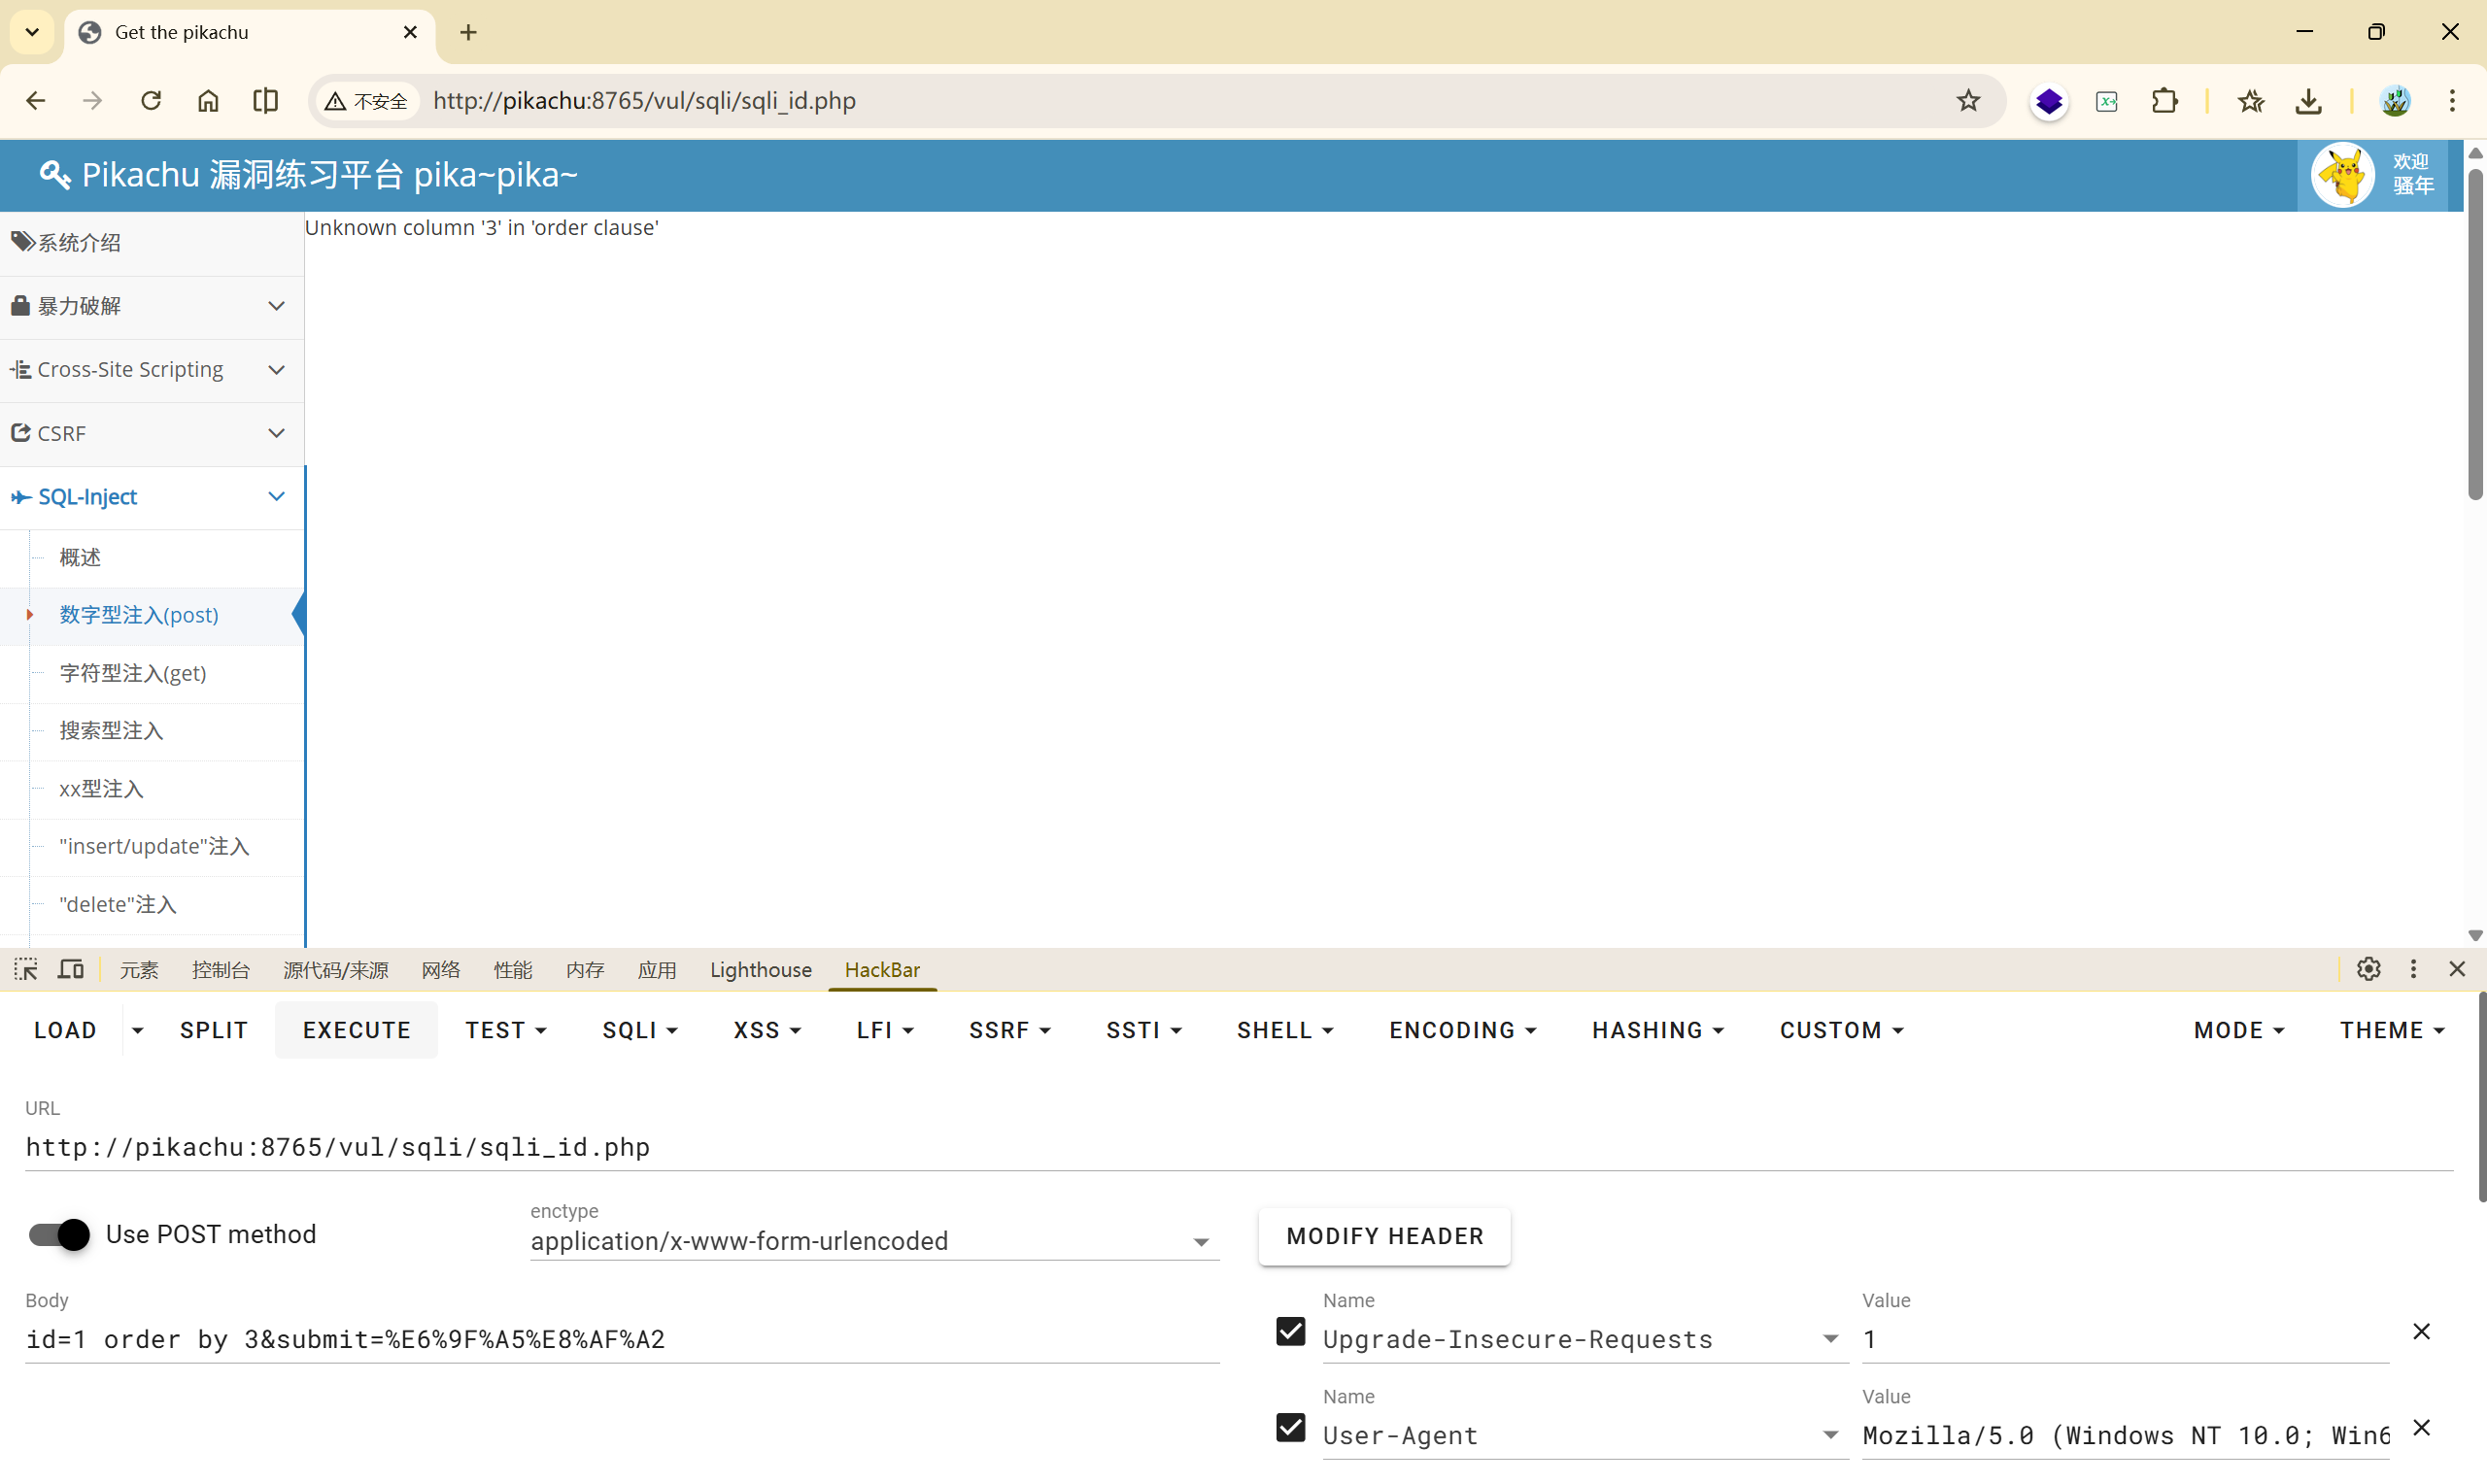Click into the Body input field
2487x1484 pixels.
(620, 1339)
